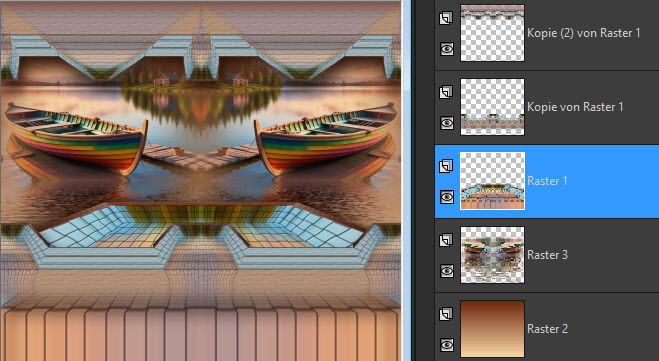Click the raster layer icon on Raster 1
This screenshot has height=361, width=659.
pyautogui.click(x=446, y=166)
